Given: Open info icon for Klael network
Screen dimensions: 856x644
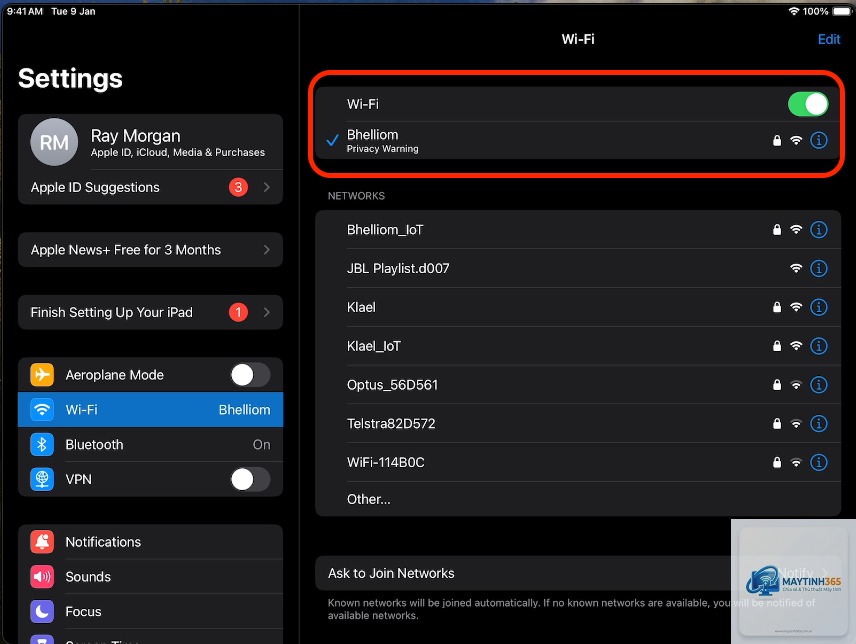Looking at the screenshot, I should click(818, 307).
